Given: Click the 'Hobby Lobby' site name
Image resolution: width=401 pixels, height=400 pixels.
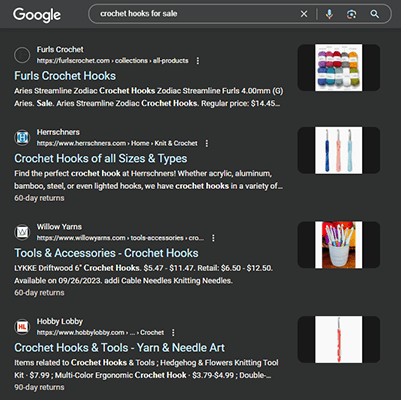Looking at the screenshot, I should [x=60, y=322].
